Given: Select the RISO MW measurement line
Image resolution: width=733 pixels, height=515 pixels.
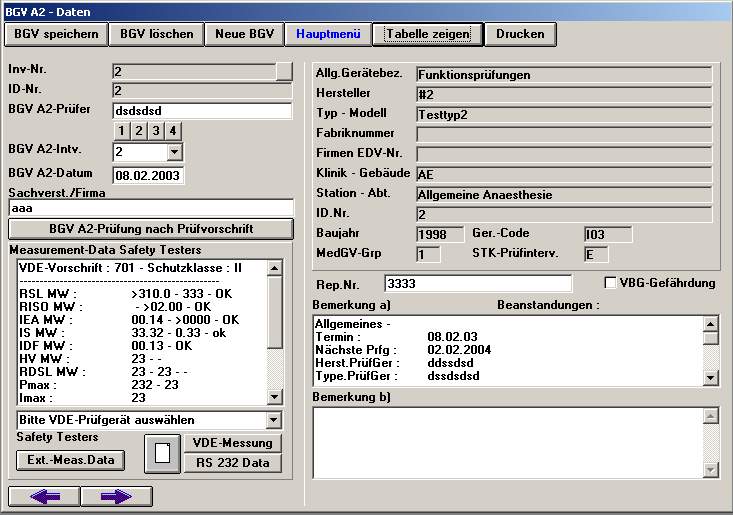Looking at the screenshot, I should 115,307.
